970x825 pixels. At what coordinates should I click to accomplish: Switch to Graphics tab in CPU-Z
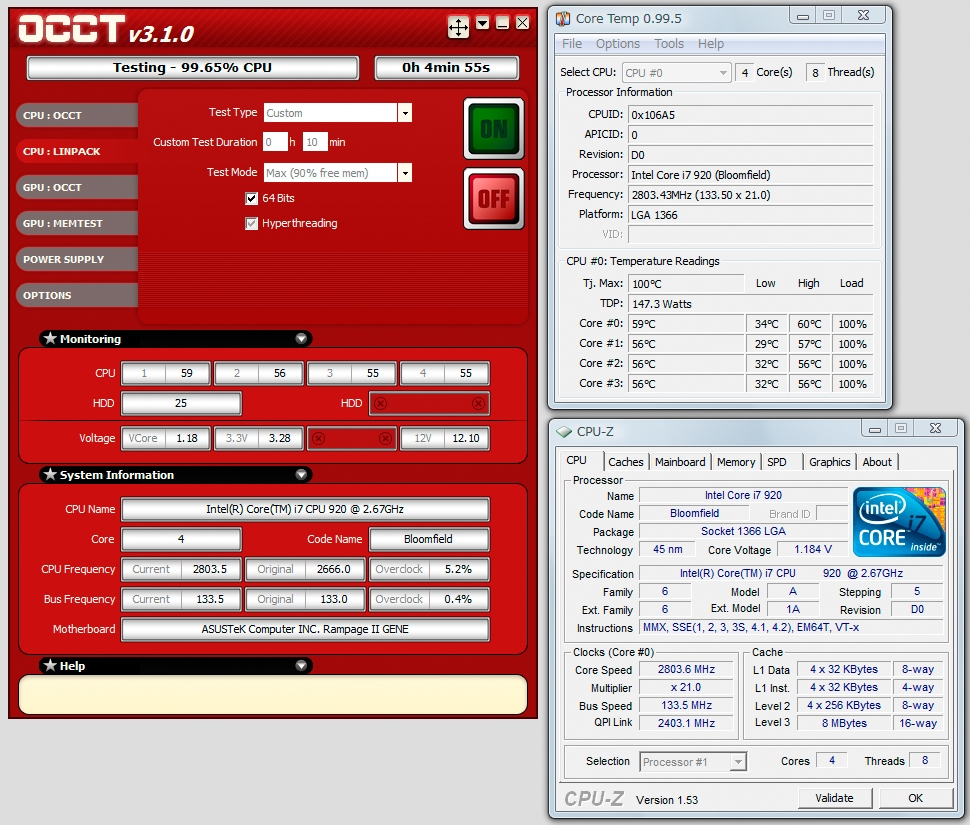point(830,462)
